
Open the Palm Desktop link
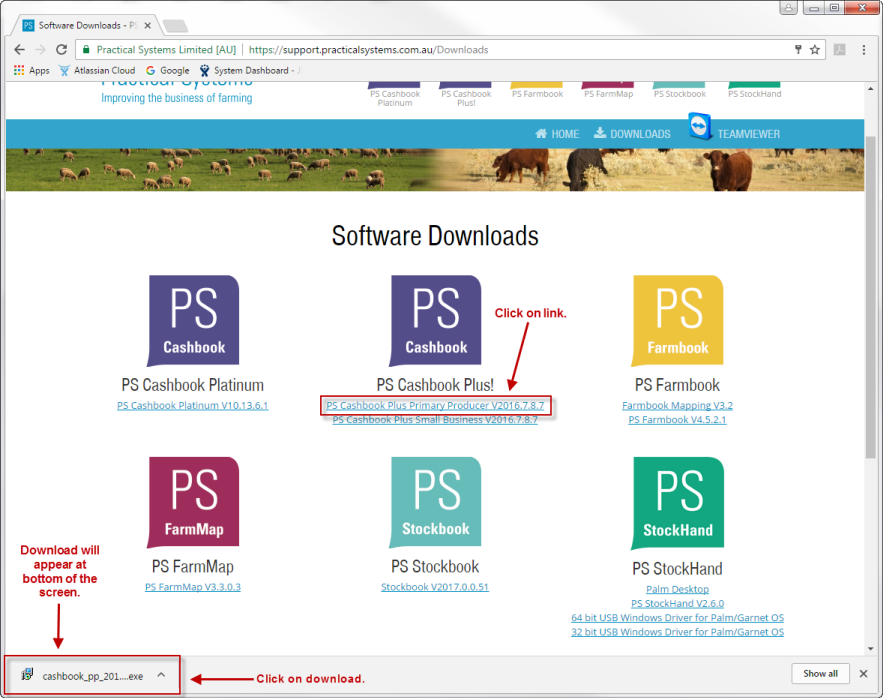click(x=677, y=589)
